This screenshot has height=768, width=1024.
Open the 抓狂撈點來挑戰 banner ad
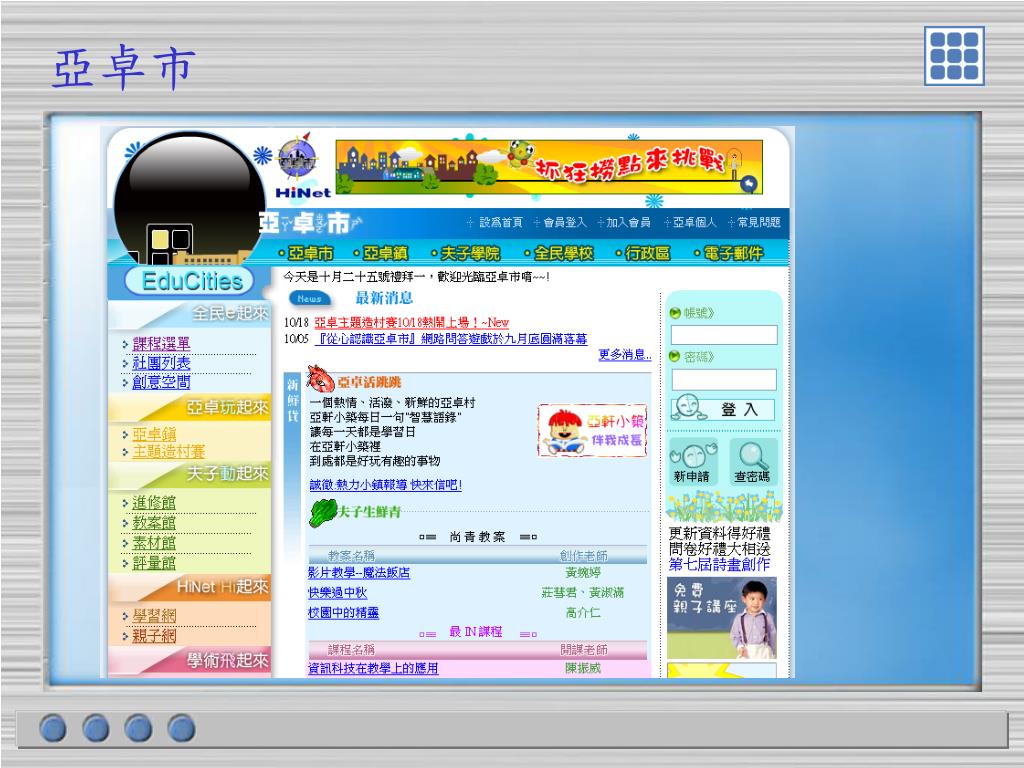point(549,167)
